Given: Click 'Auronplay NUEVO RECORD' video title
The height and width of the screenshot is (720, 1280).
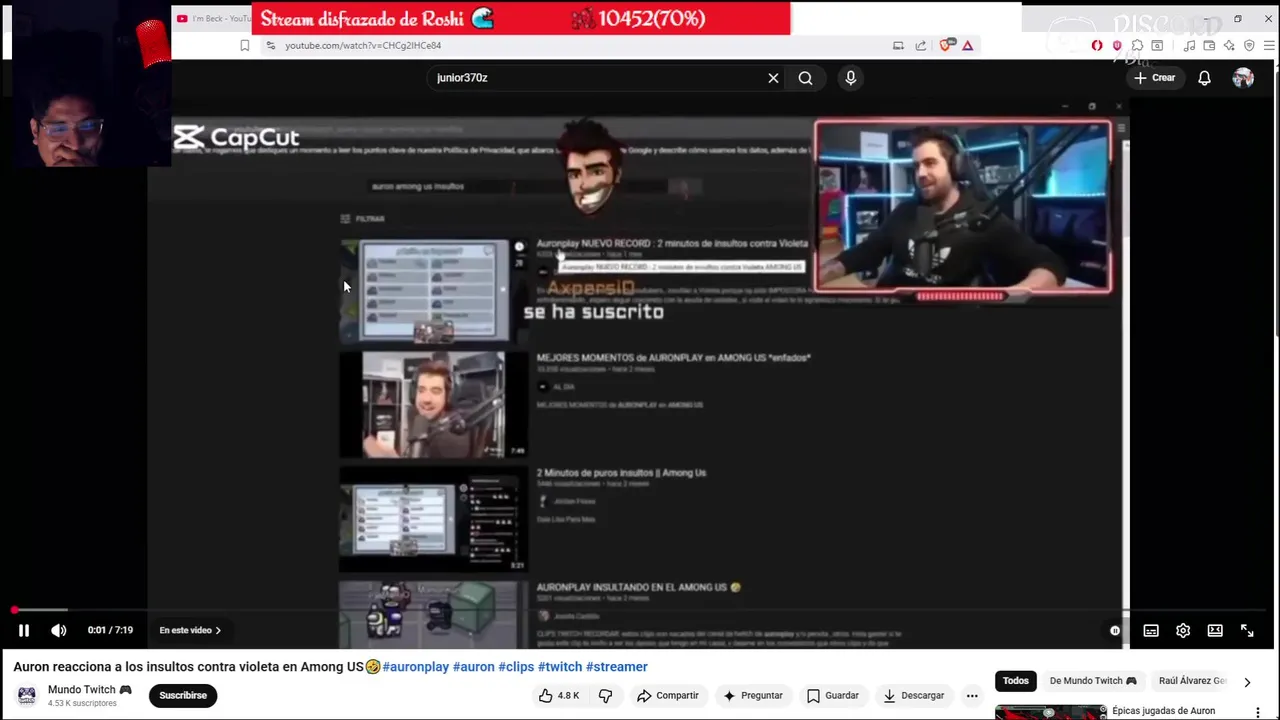Looking at the screenshot, I should [672, 243].
